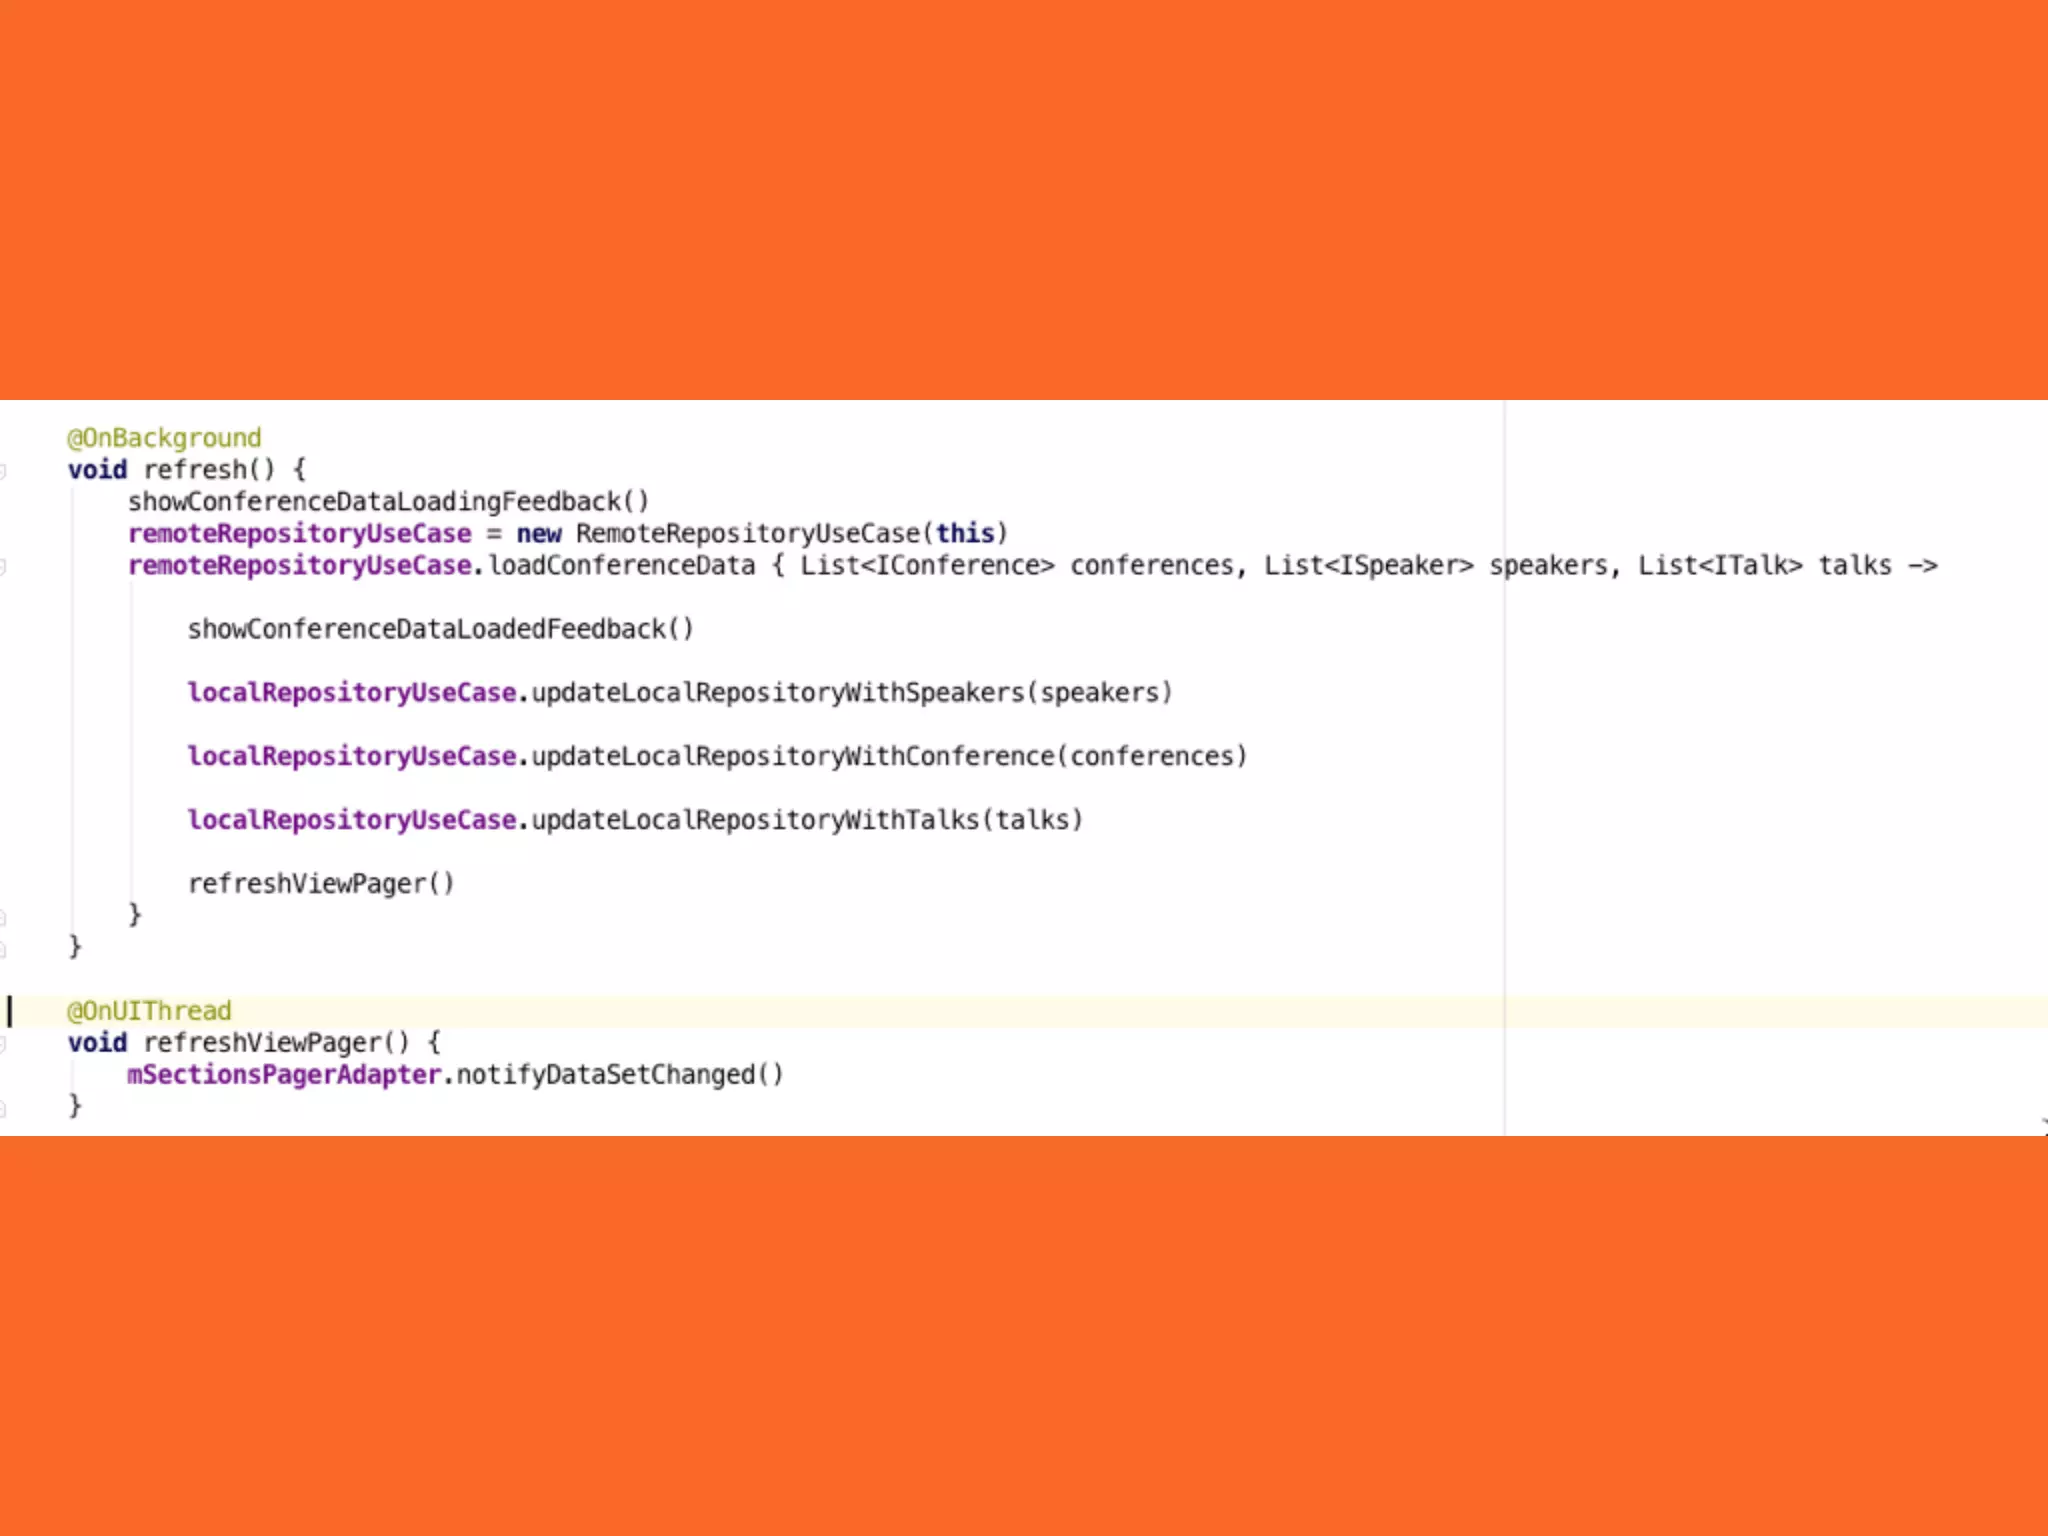Click the fold-end marker after refresh() closing brace
The height and width of the screenshot is (1536, 2048).
[x=3, y=947]
